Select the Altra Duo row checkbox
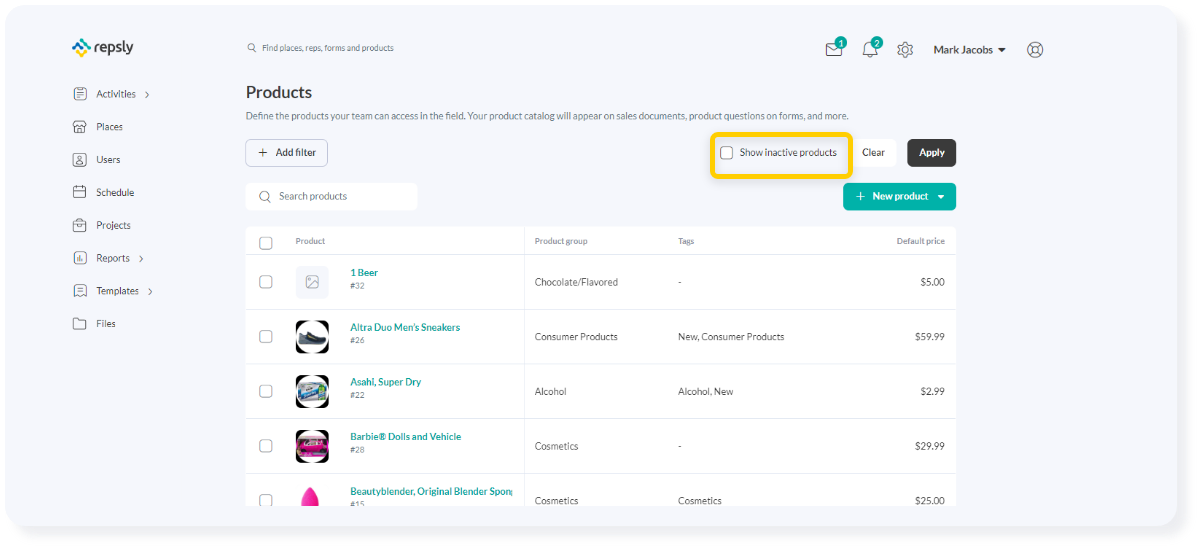 pos(266,337)
